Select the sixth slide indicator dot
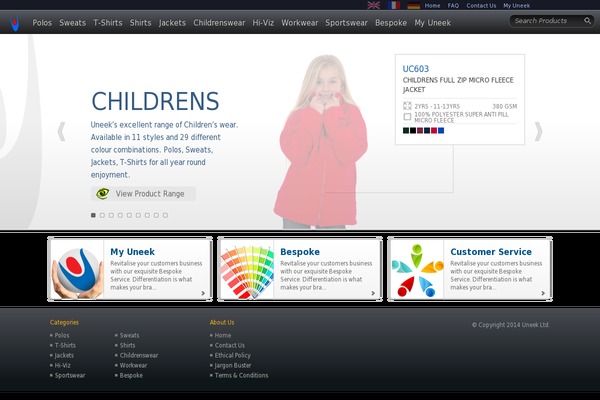This screenshot has height=400, width=600. (138, 215)
